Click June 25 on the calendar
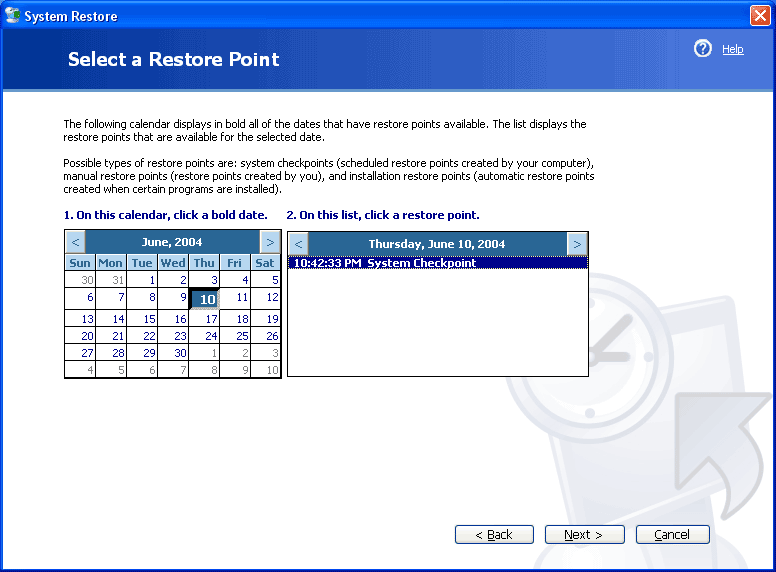The image size is (776, 572). [235, 335]
